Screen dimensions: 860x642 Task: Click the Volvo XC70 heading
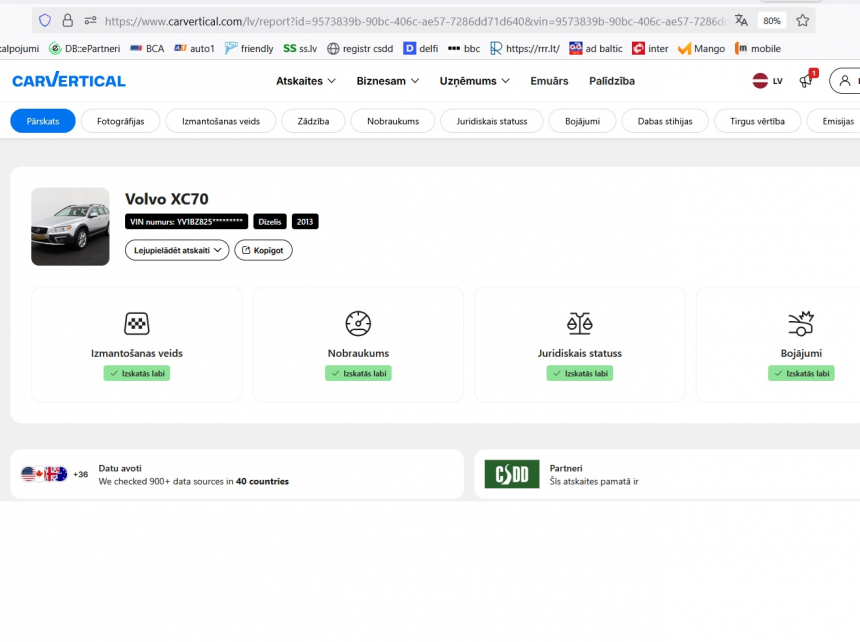(167, 199)
